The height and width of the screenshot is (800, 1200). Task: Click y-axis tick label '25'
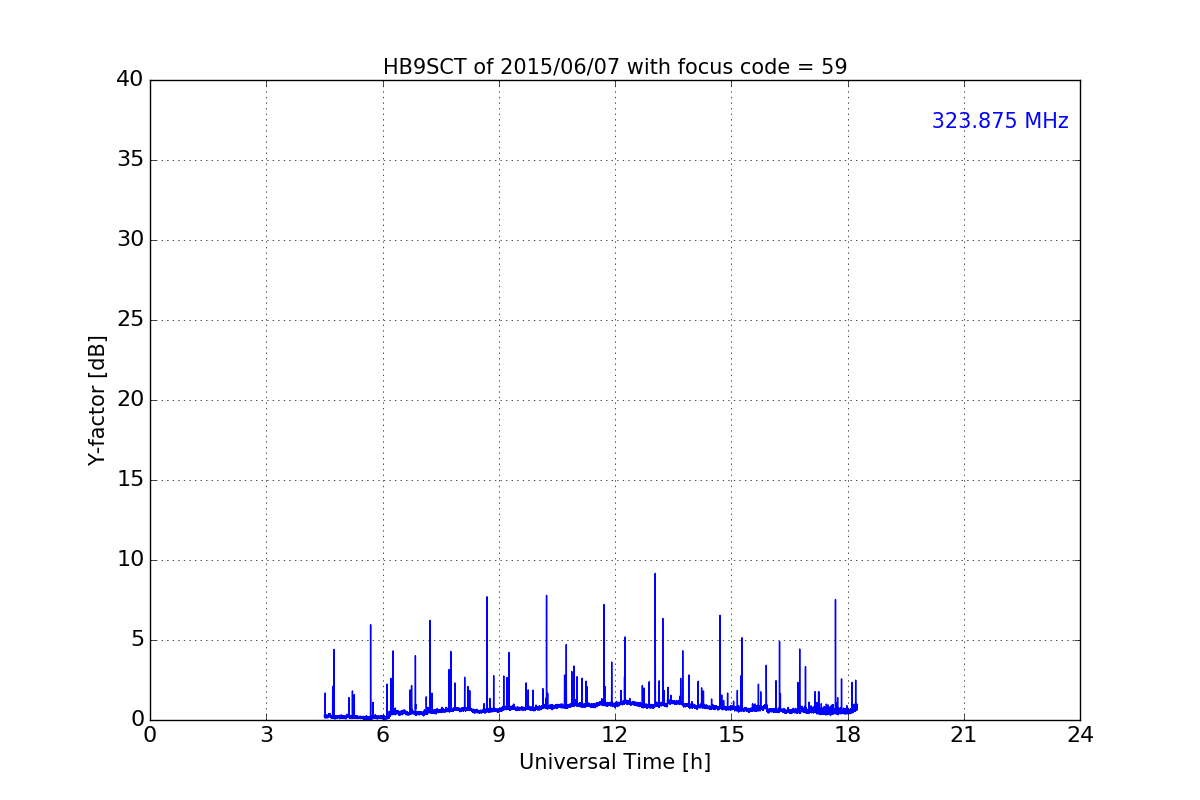[x=130, y=320]
